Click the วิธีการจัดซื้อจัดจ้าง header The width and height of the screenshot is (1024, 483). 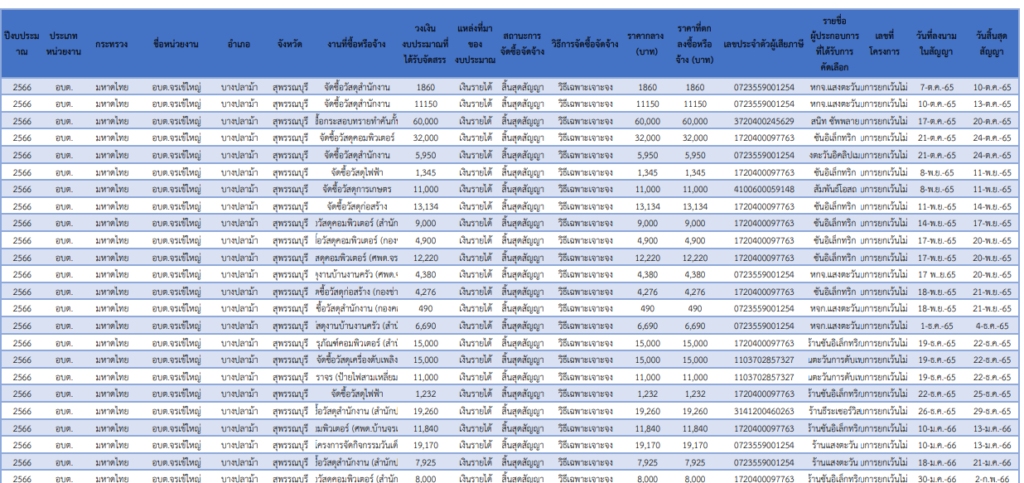tap(585, 44)
